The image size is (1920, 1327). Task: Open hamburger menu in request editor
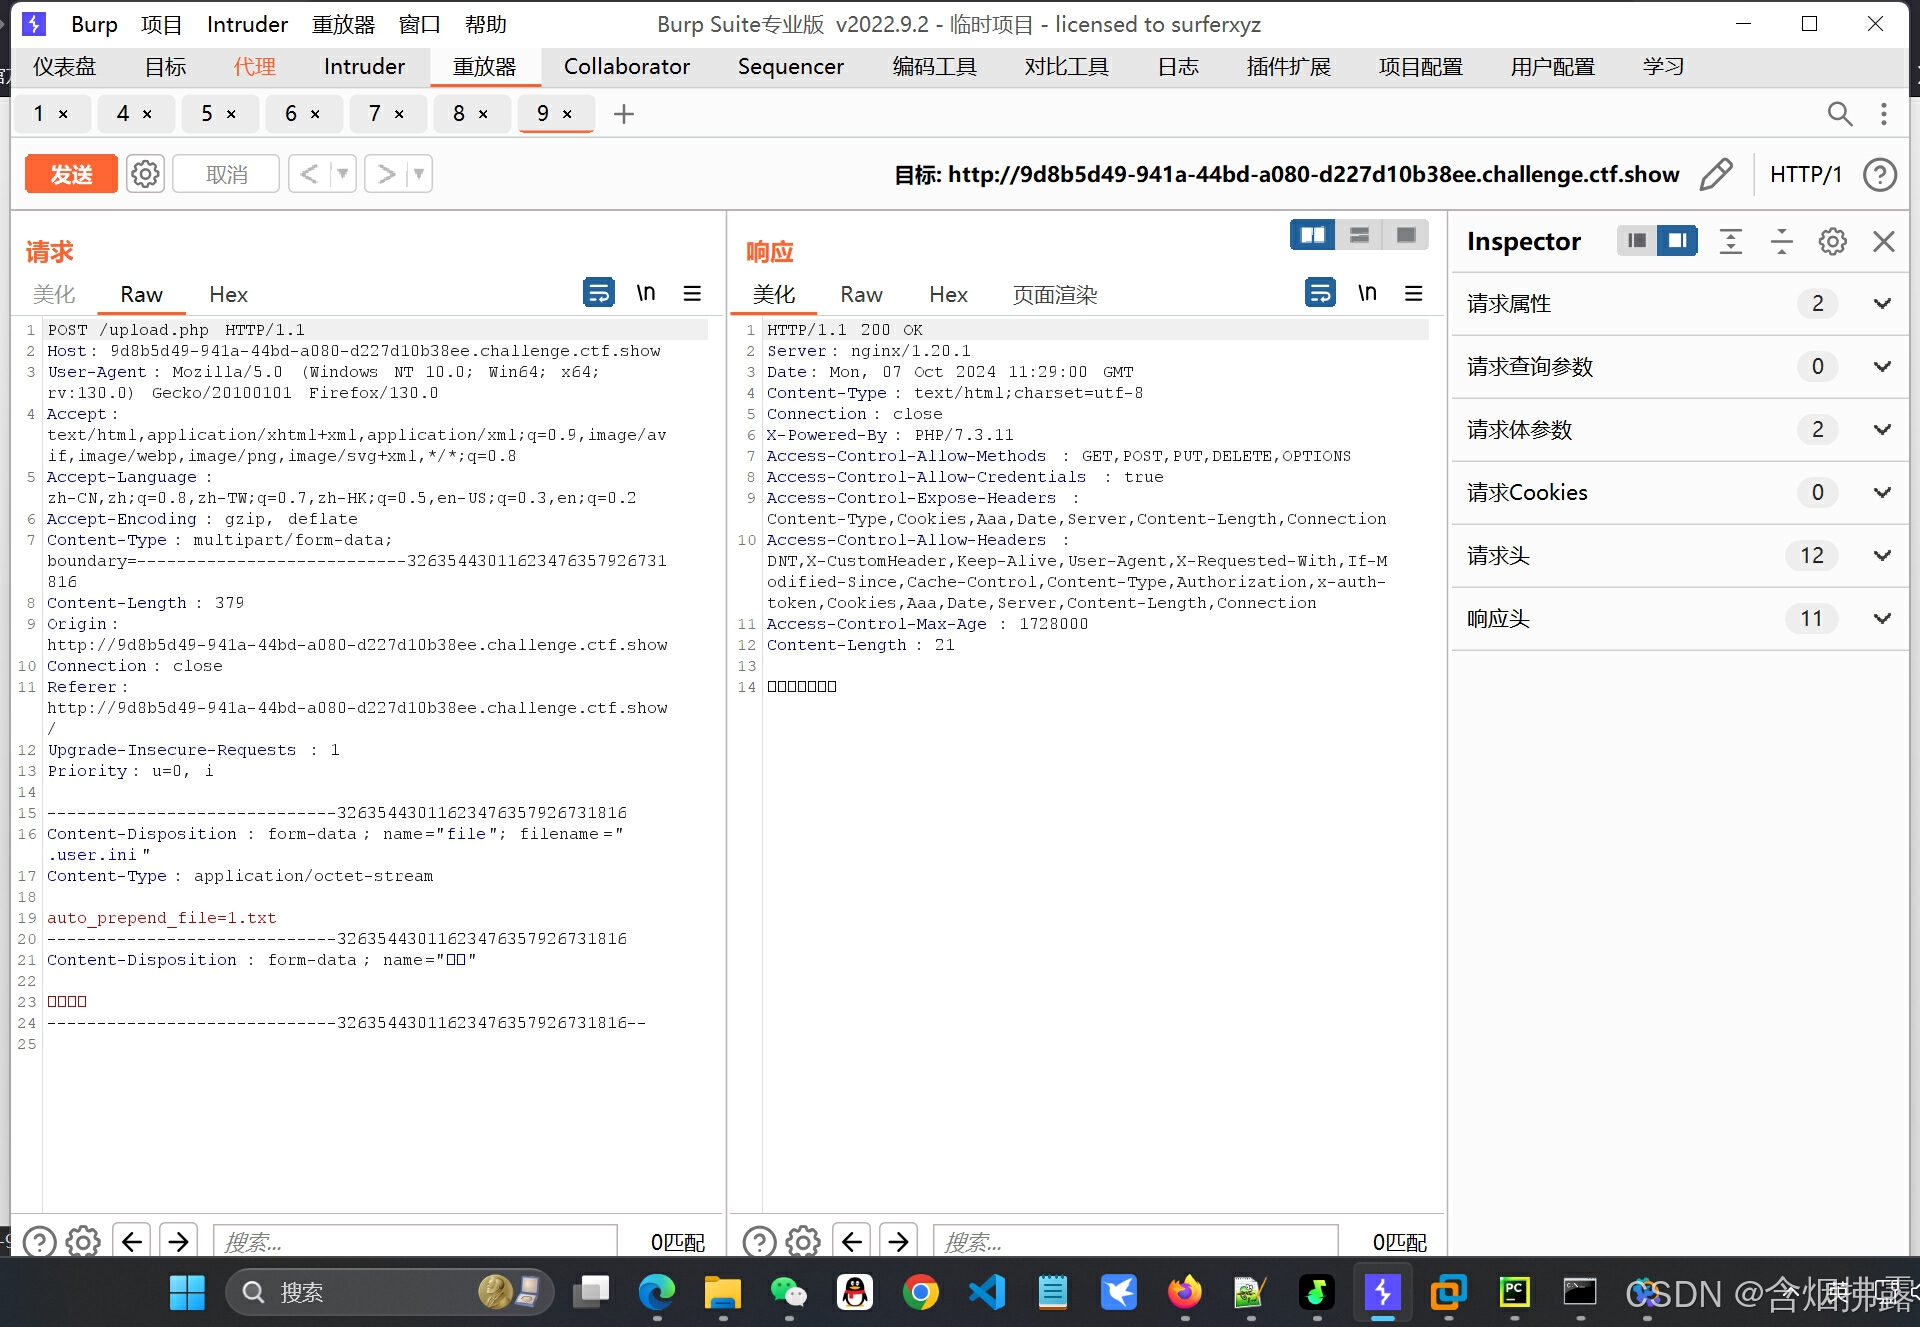tap(692, 293)
